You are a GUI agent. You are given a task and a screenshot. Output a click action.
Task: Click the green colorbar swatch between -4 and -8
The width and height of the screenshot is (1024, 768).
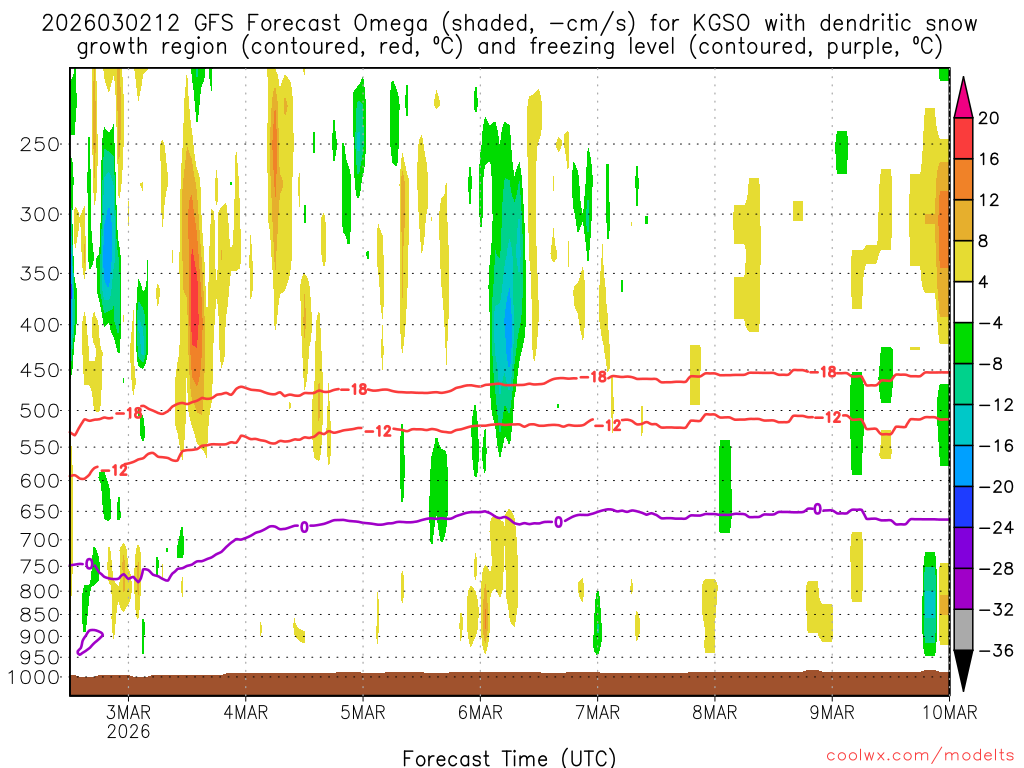[963, 344]
